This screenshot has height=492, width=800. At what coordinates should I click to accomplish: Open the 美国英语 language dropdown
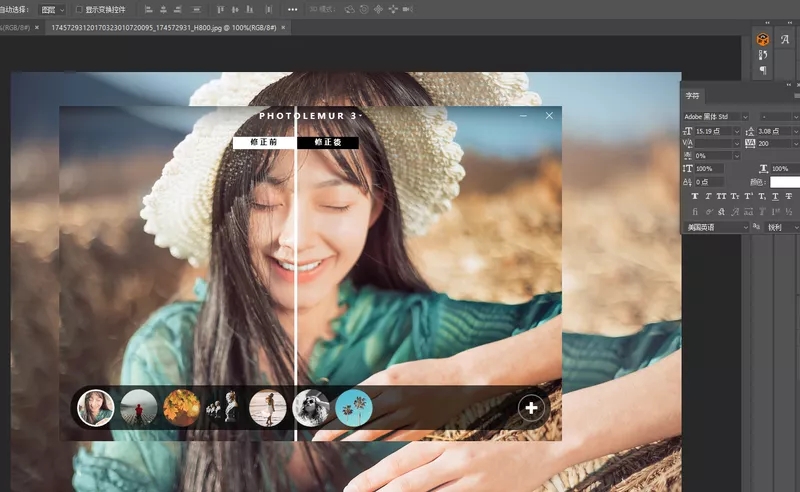point(716,227)
